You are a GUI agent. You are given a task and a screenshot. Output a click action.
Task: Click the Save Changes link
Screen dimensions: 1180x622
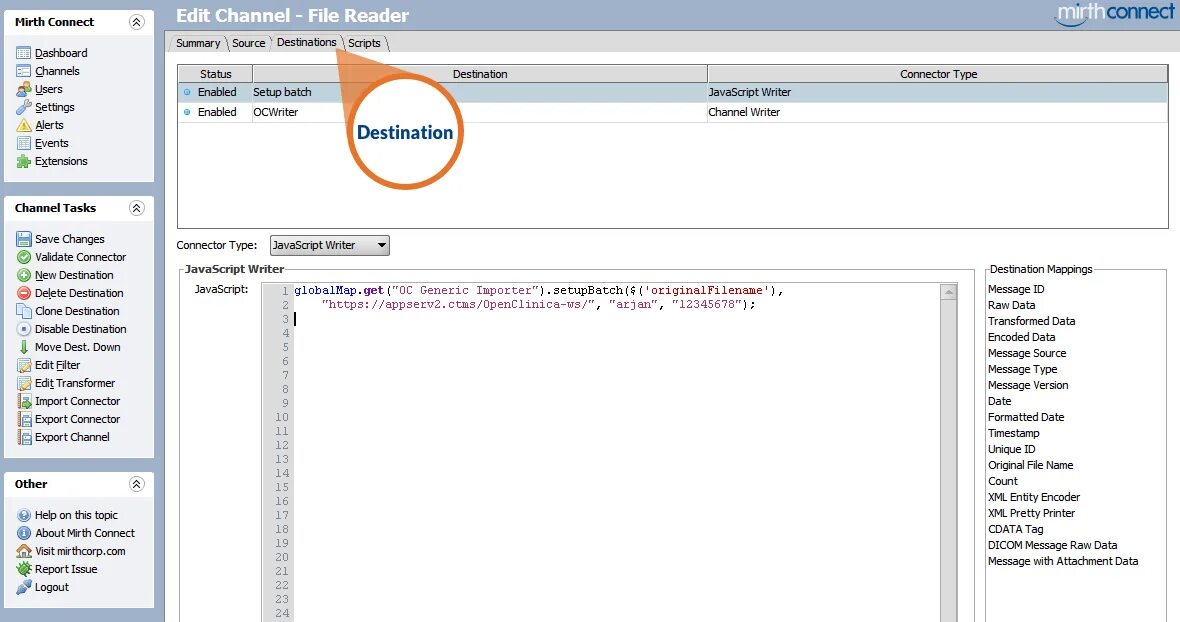[x=70, y=239]
